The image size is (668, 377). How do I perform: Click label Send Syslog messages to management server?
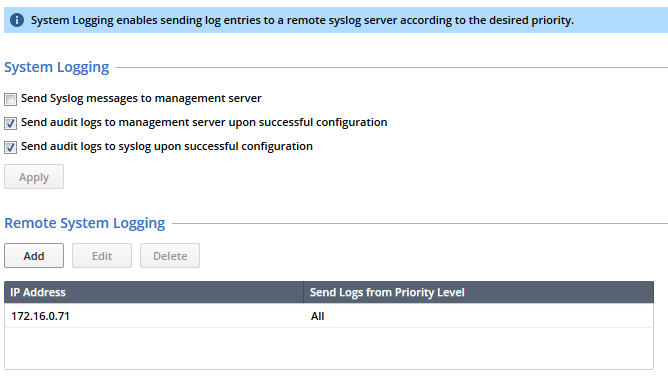coord(141,98)
